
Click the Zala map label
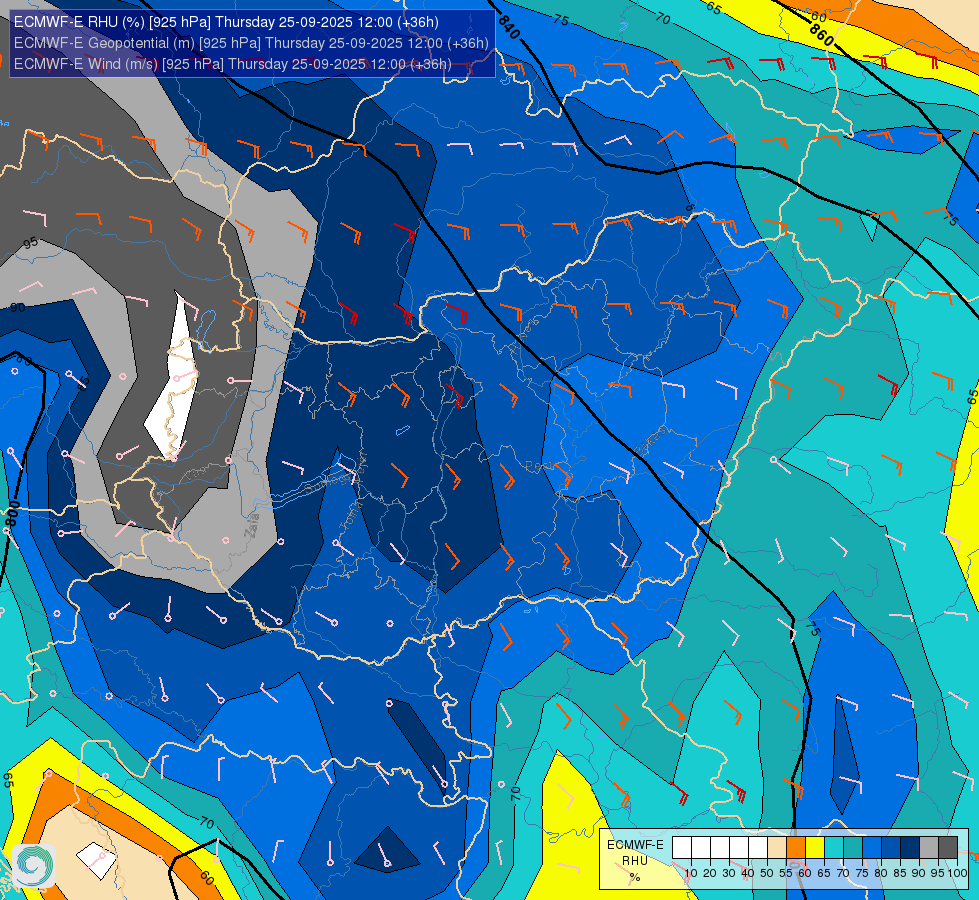coord(252,526)
